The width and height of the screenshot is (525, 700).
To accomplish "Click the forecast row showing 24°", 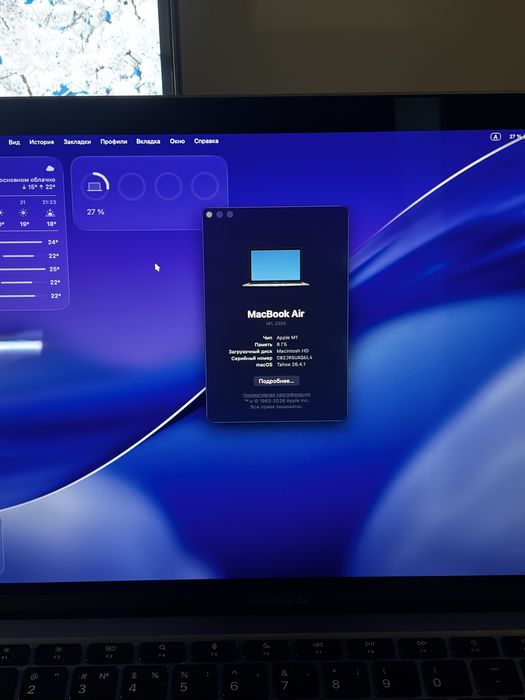I will coord(29,242).
